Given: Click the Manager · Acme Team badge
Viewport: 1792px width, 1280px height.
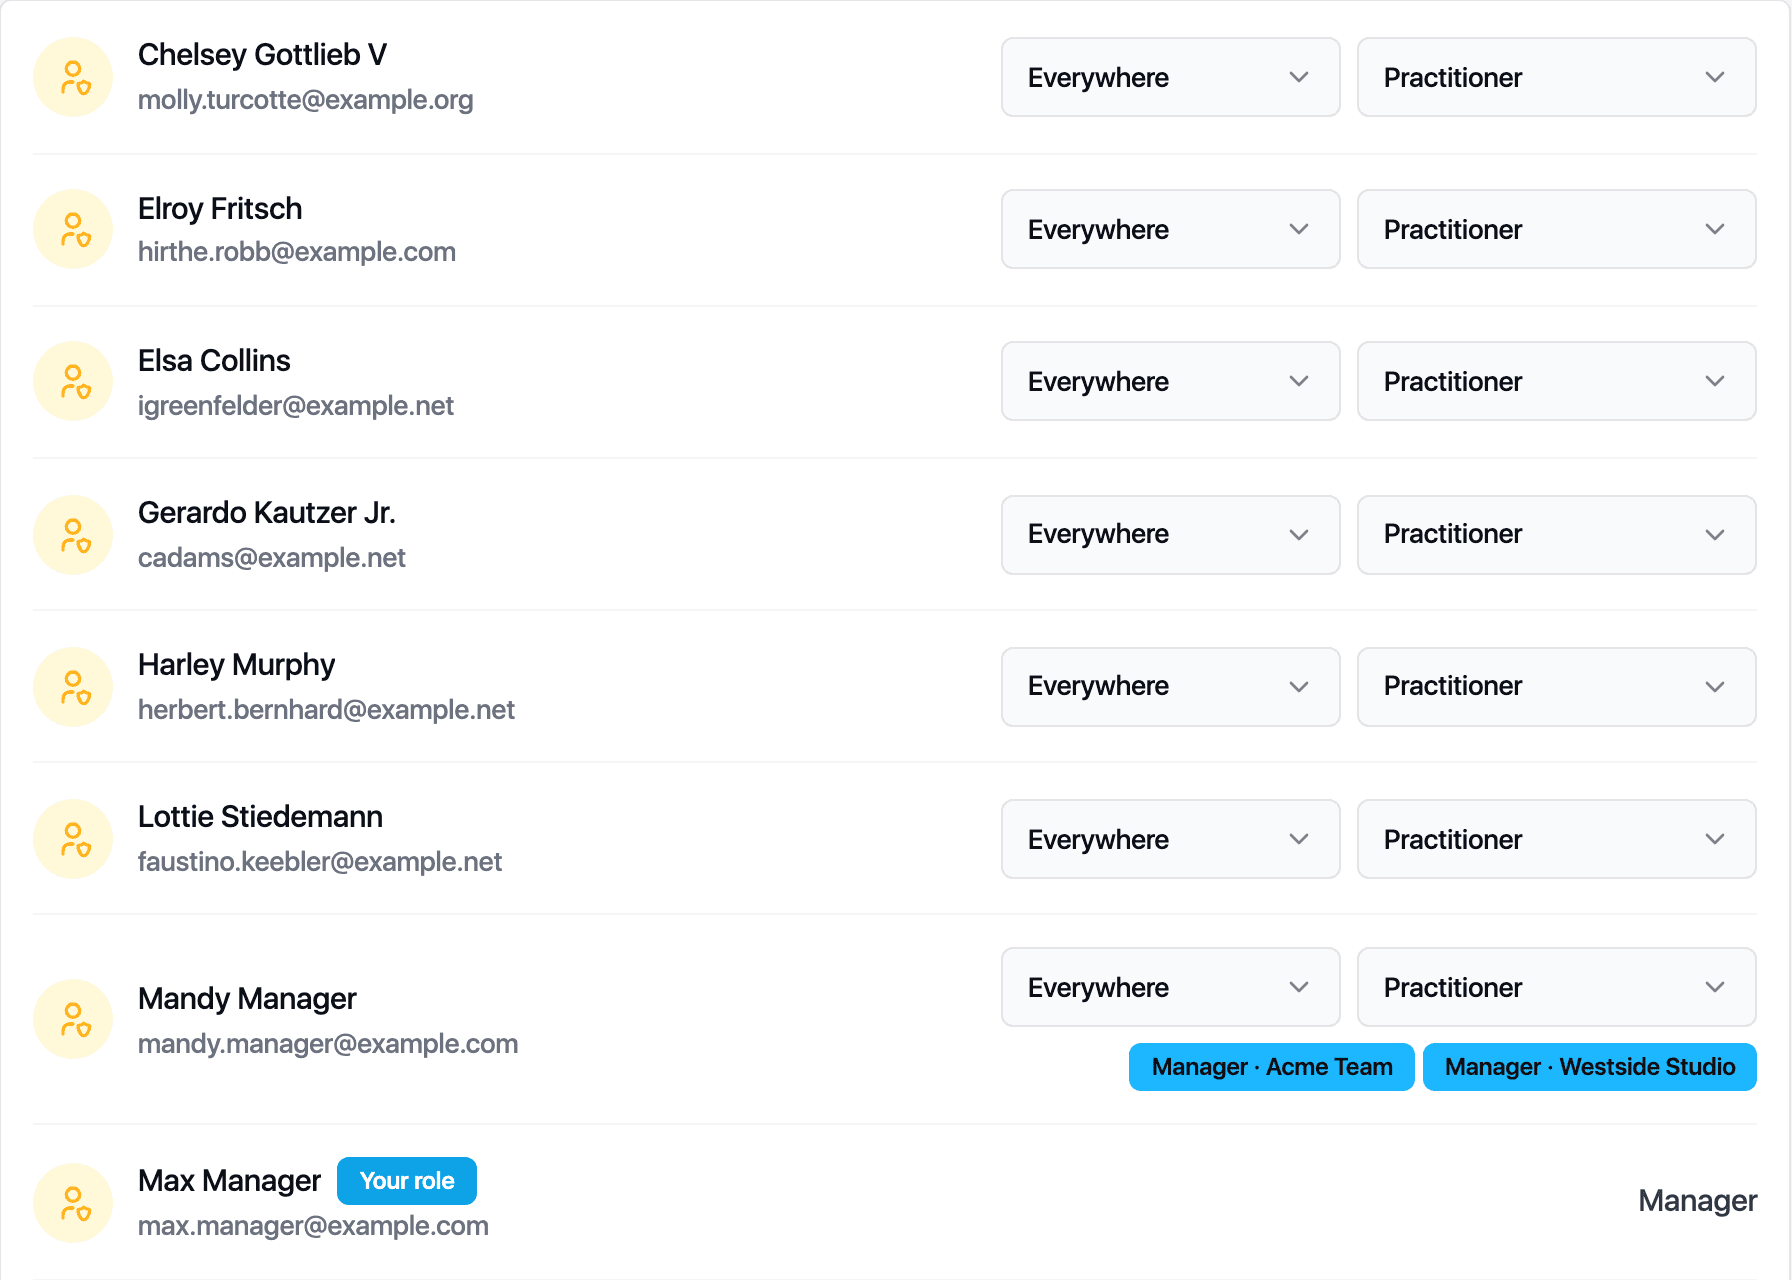Looking at the screenshot, I should tap(1272, 1067).
